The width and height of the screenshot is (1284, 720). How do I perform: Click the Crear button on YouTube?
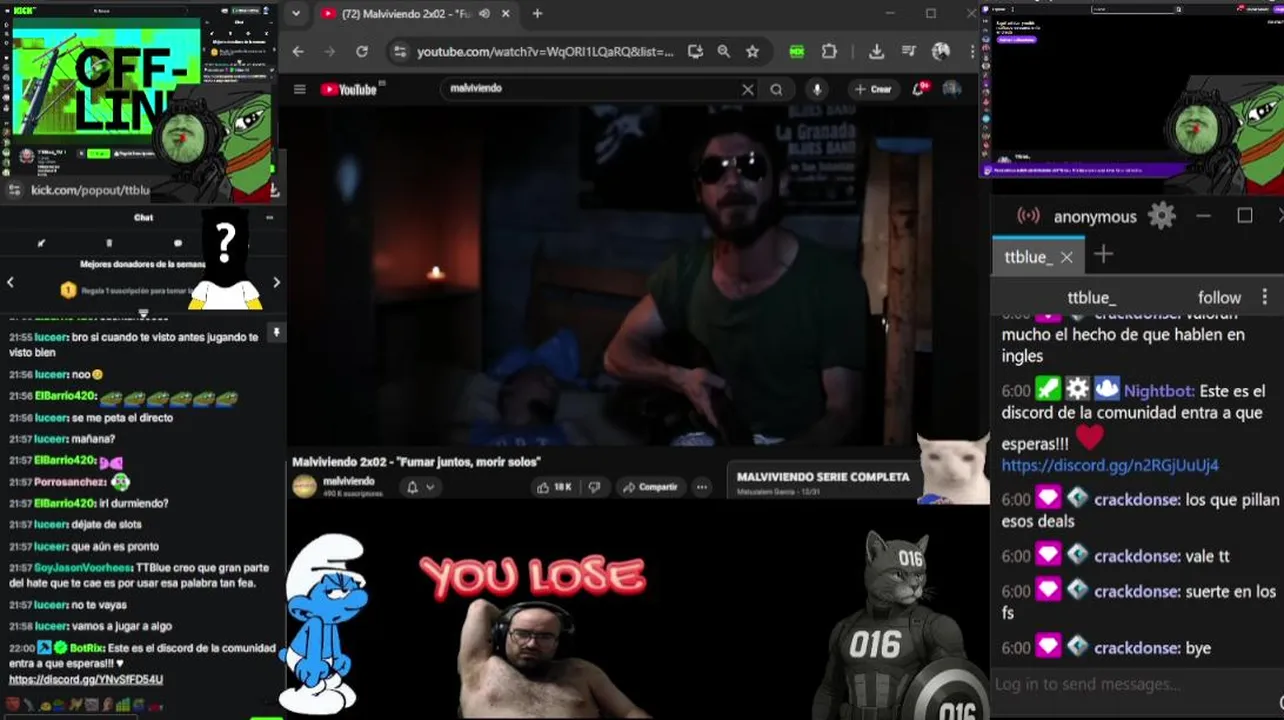[x=873, y=89]
